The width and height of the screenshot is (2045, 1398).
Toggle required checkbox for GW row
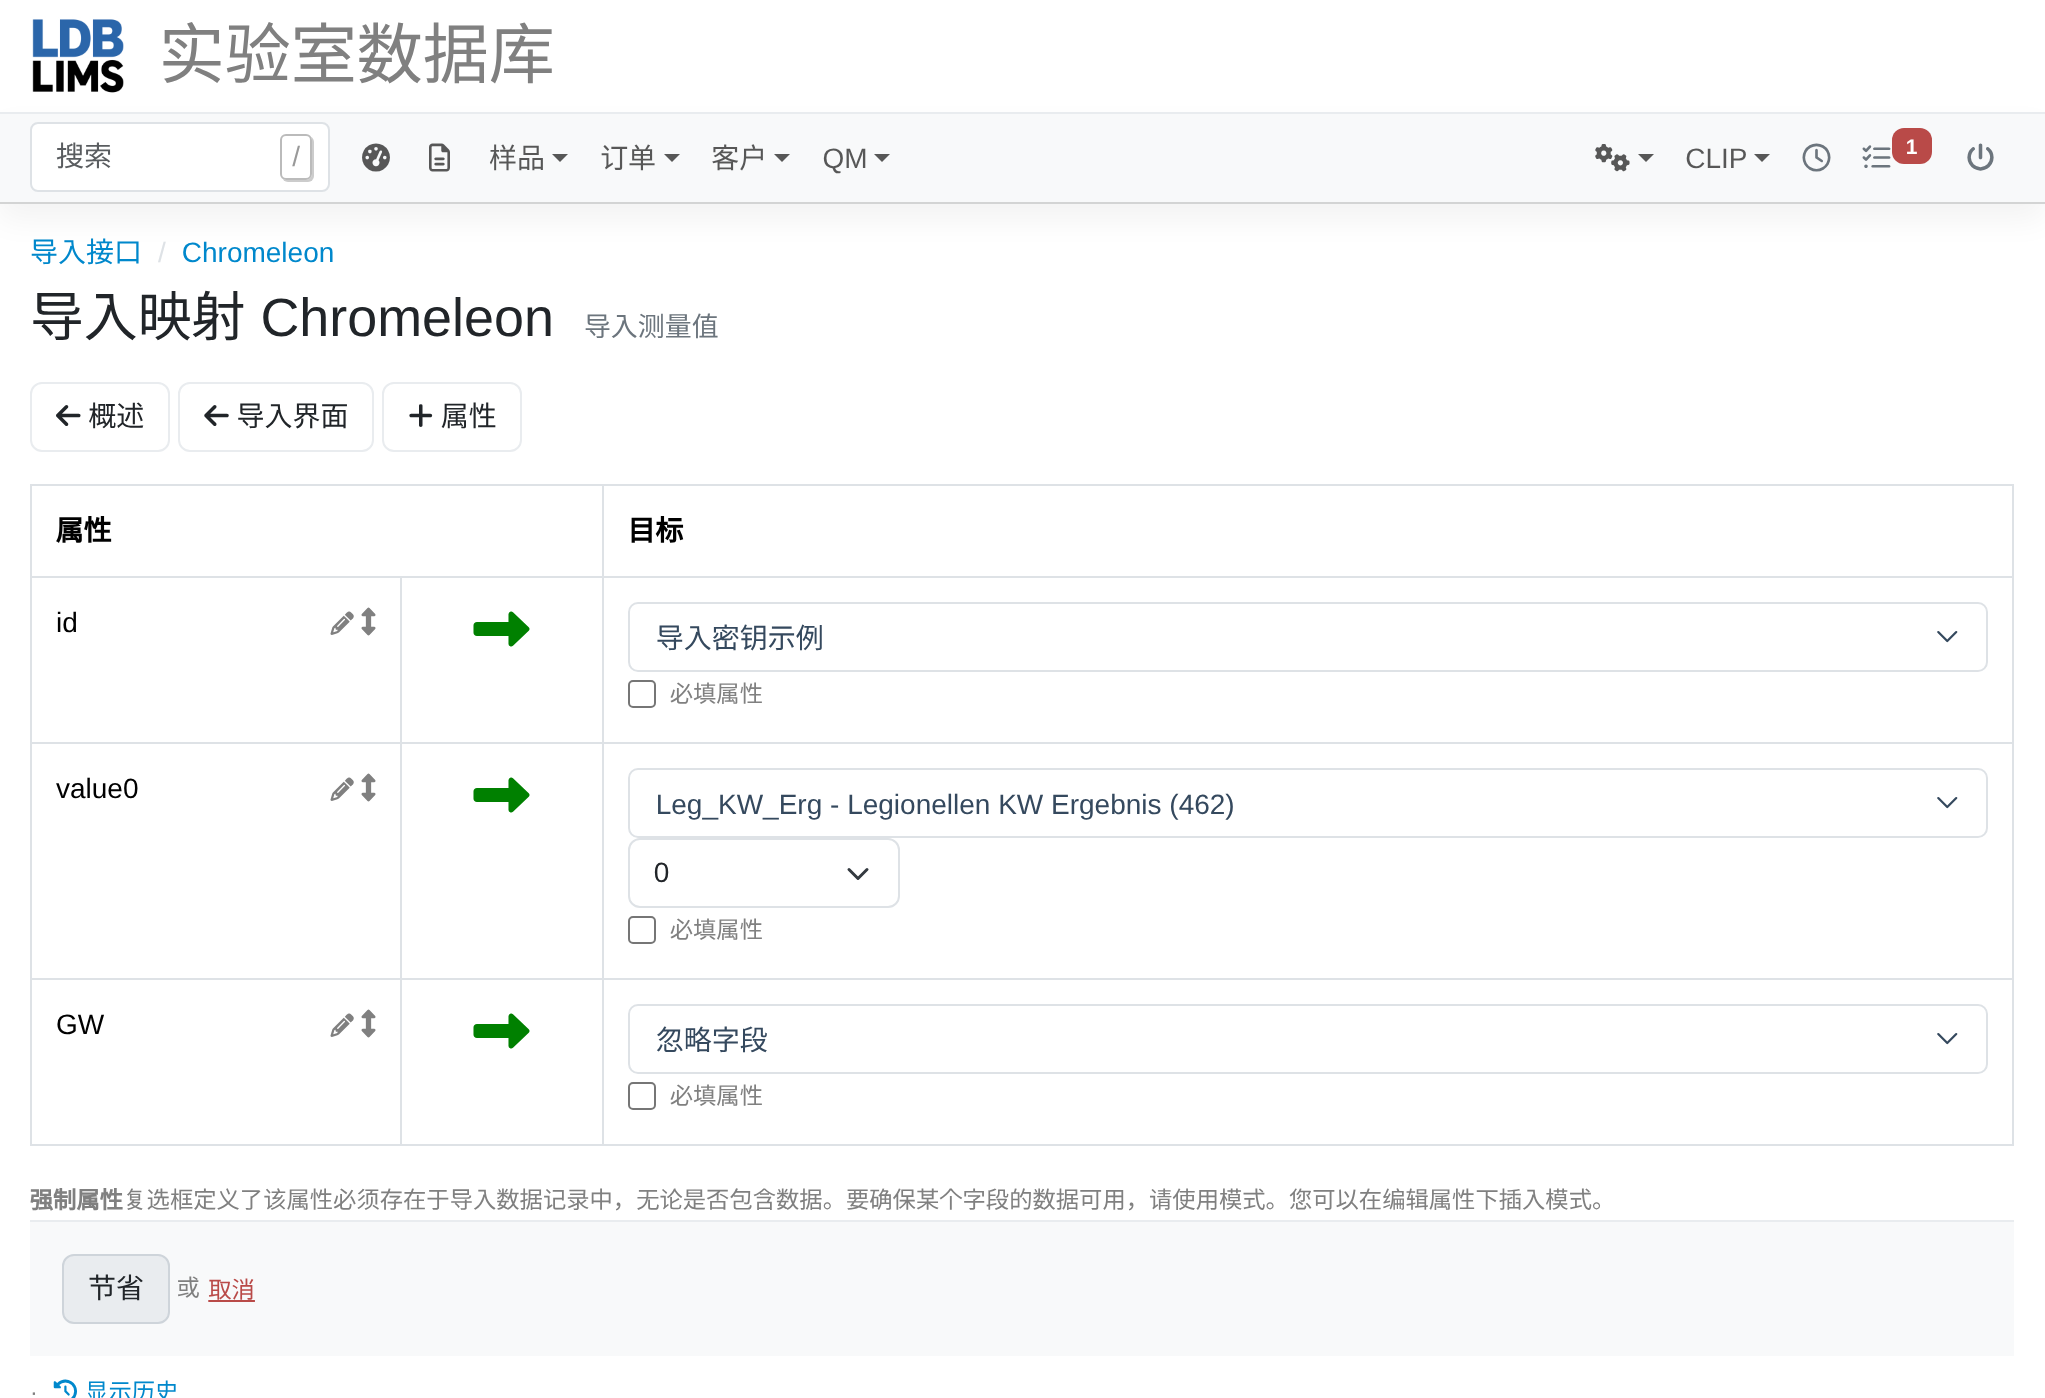[642, 1096]
